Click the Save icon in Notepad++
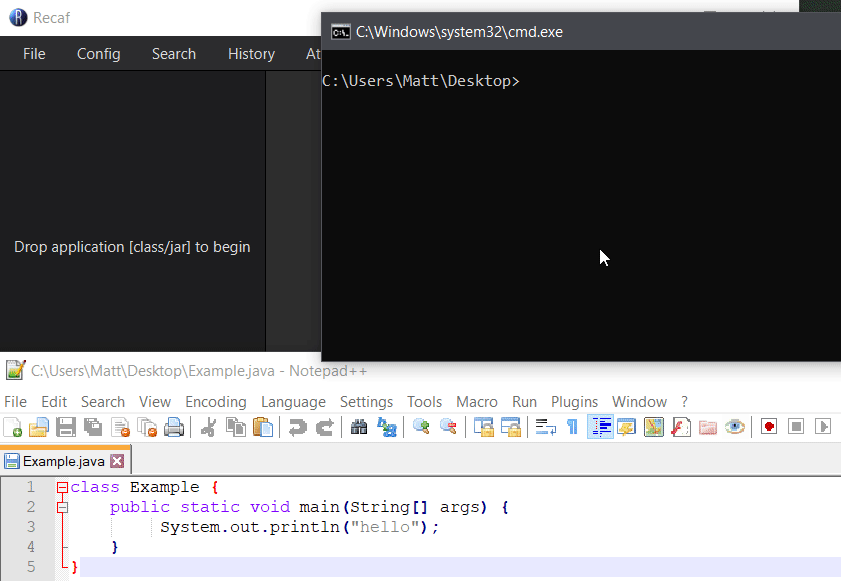Image resolution: width=841 pixels, height=581 pixels. pyautogui.click(x=65, y=427)
